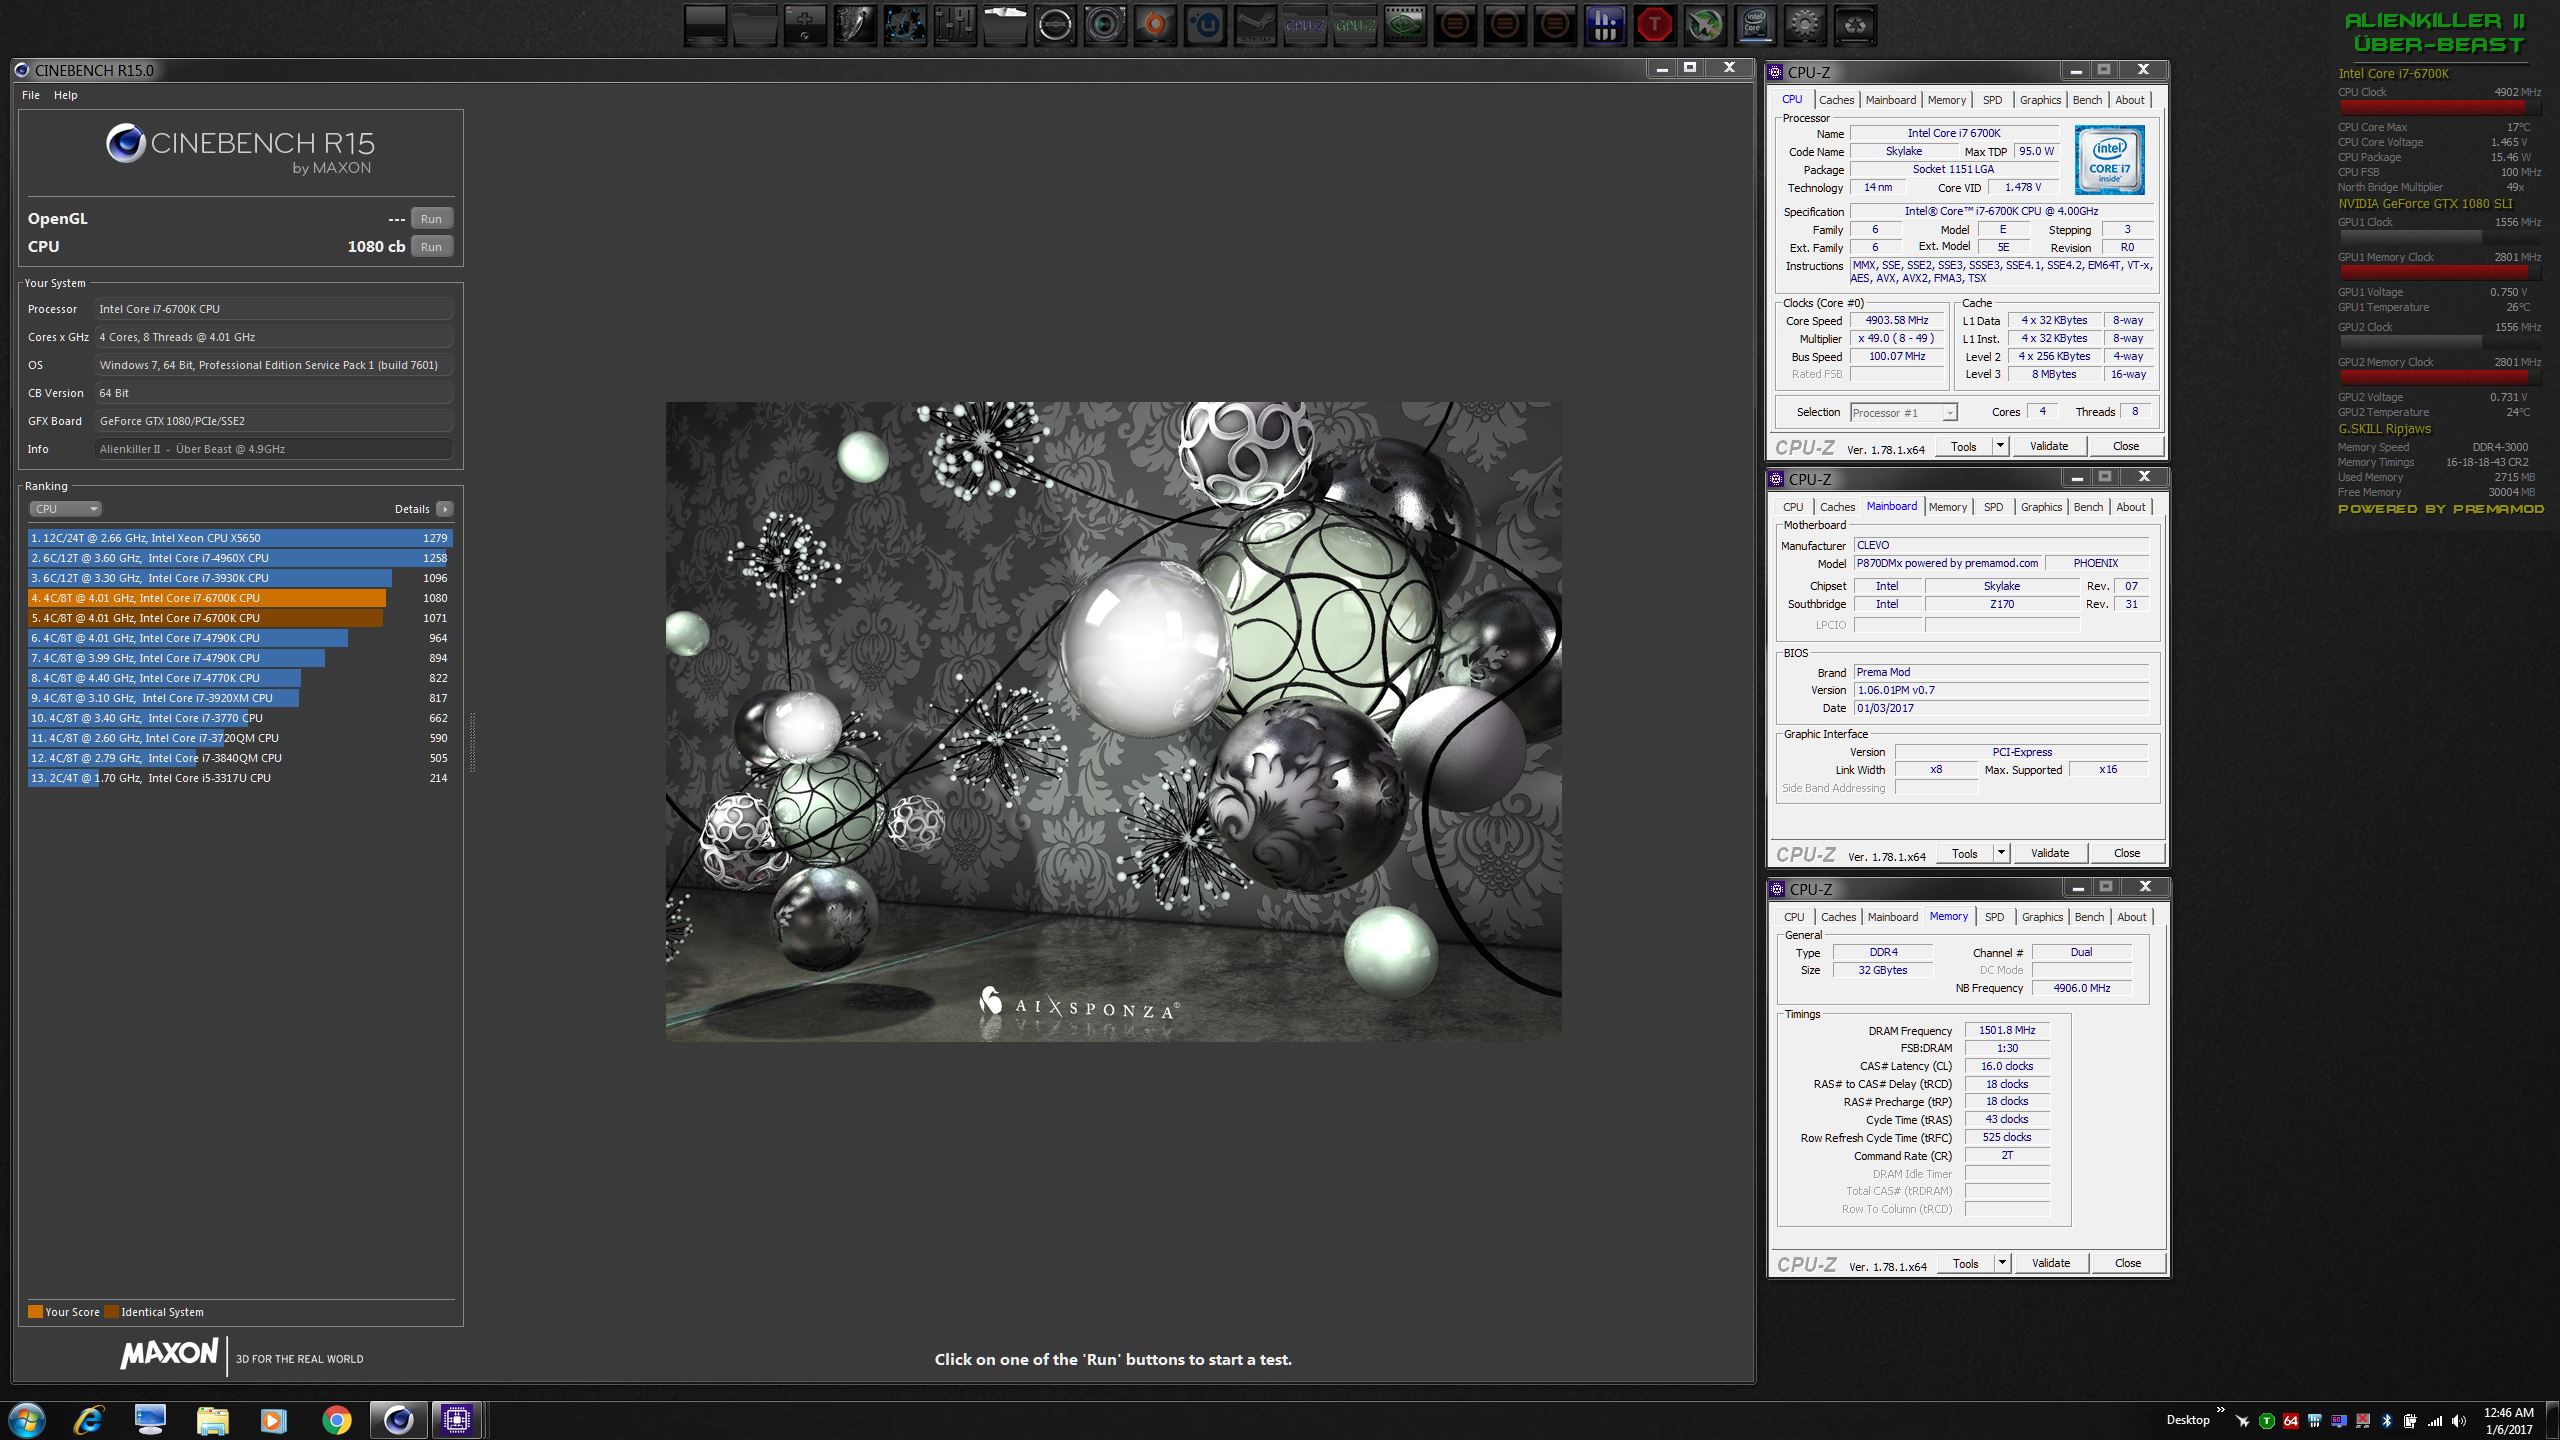Image resolution: width=2560 pixels, height=1440 pixels.
Task: Open the audio mixer sliders dock icon
Action: (955, 25)
